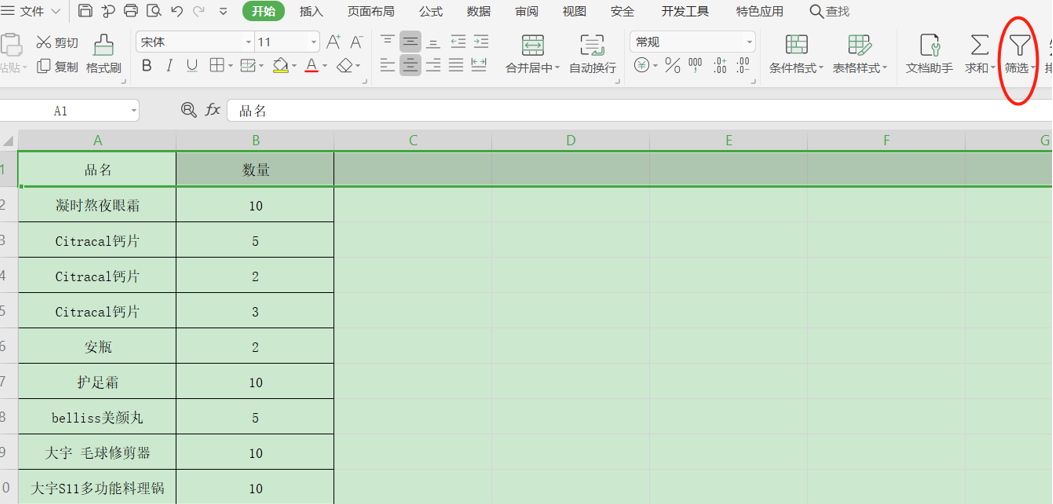Click the select-all corner triangle
1053x504 pixels.
[8, 141]
